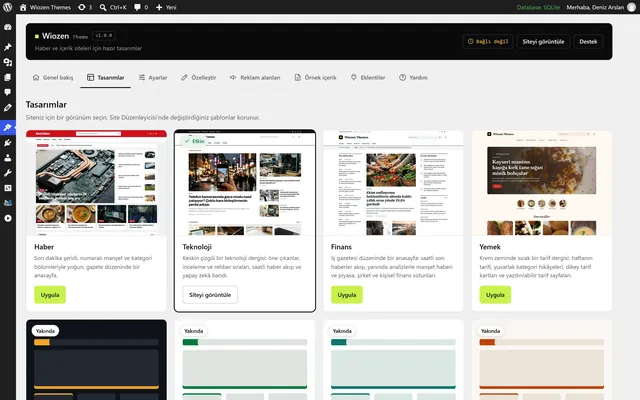Click Siteyi görüntüle under Teknoloji card
The width and height of the screenshot is (640, 400).
click(x=210, y=295)
